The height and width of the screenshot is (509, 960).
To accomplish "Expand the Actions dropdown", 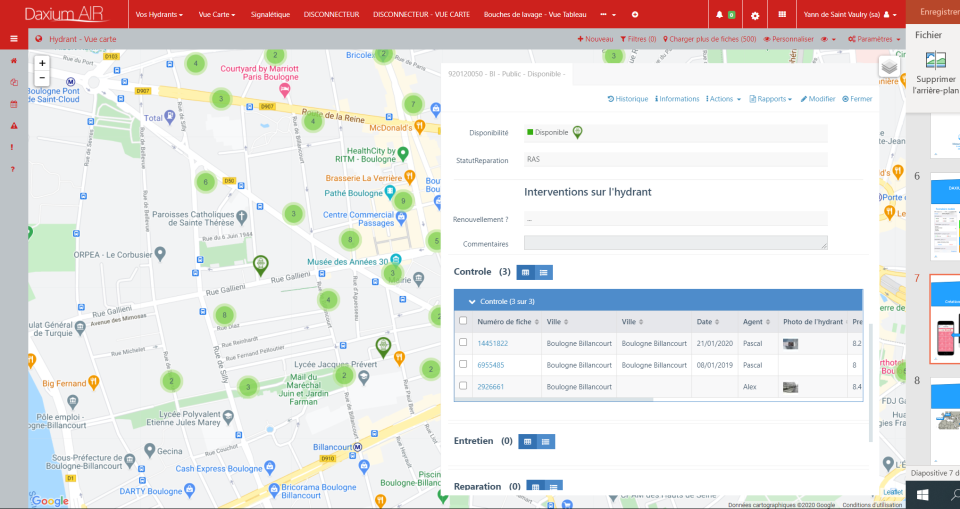I will click(723, 99).
